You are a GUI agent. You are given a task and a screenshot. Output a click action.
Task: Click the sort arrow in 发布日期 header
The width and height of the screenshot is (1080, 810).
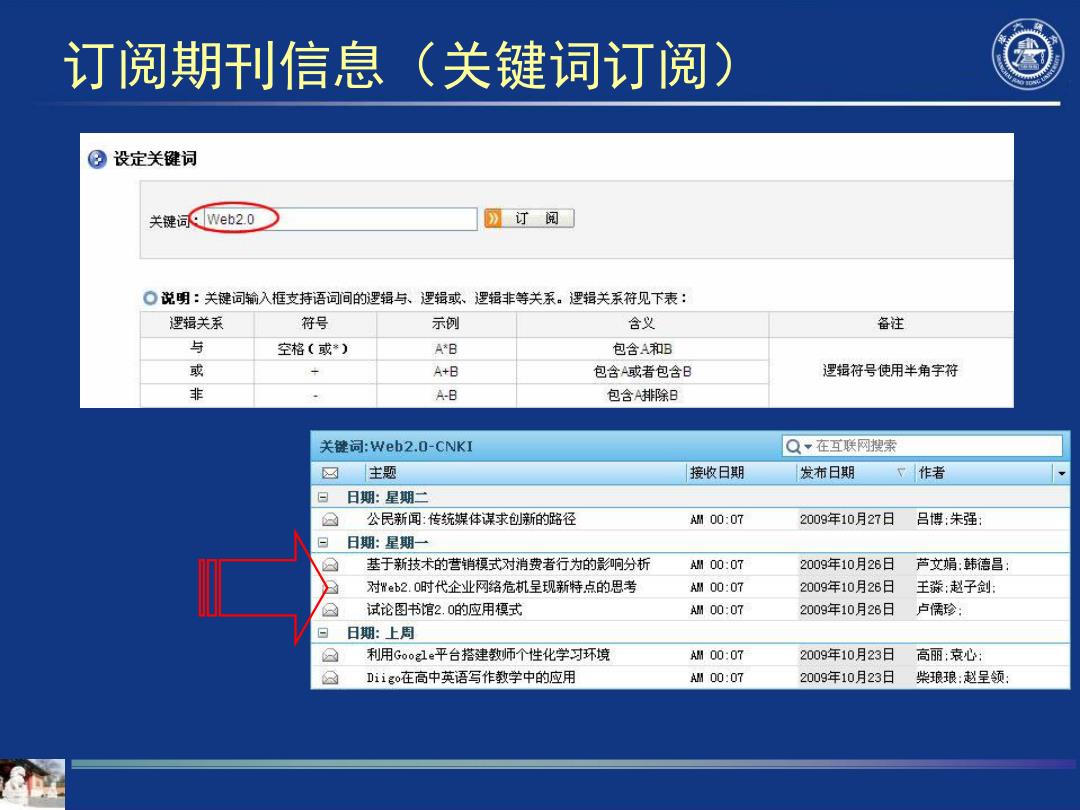901,472
